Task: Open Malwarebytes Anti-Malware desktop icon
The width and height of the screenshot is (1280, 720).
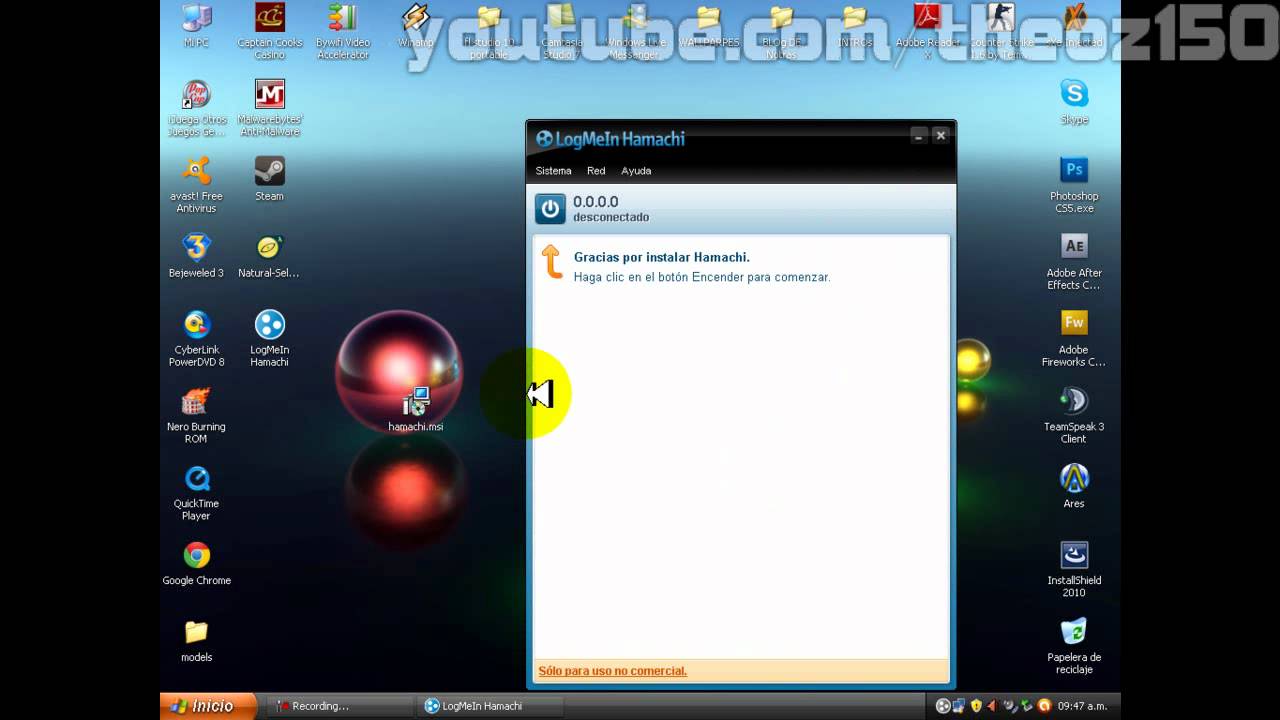Action: pyautogui.click(x=269, y=108)
